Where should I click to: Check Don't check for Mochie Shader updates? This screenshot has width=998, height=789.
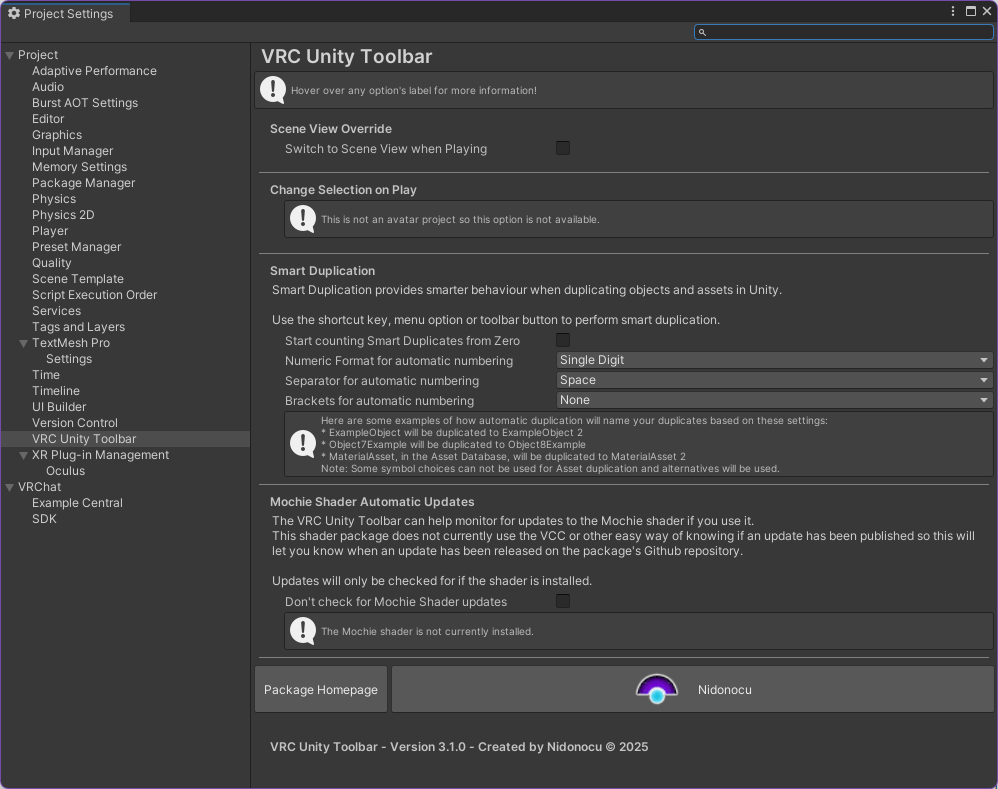pos(563,601)
